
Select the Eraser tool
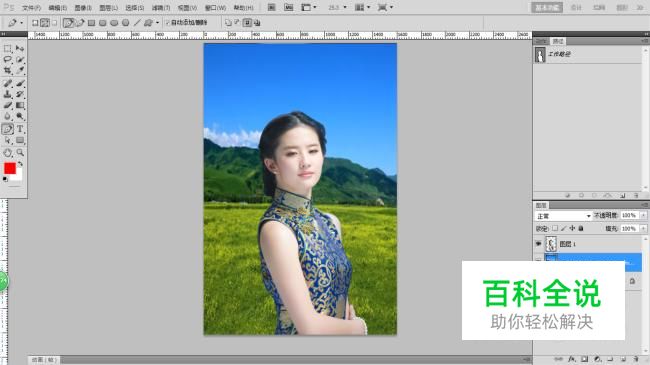click(7, 105)
